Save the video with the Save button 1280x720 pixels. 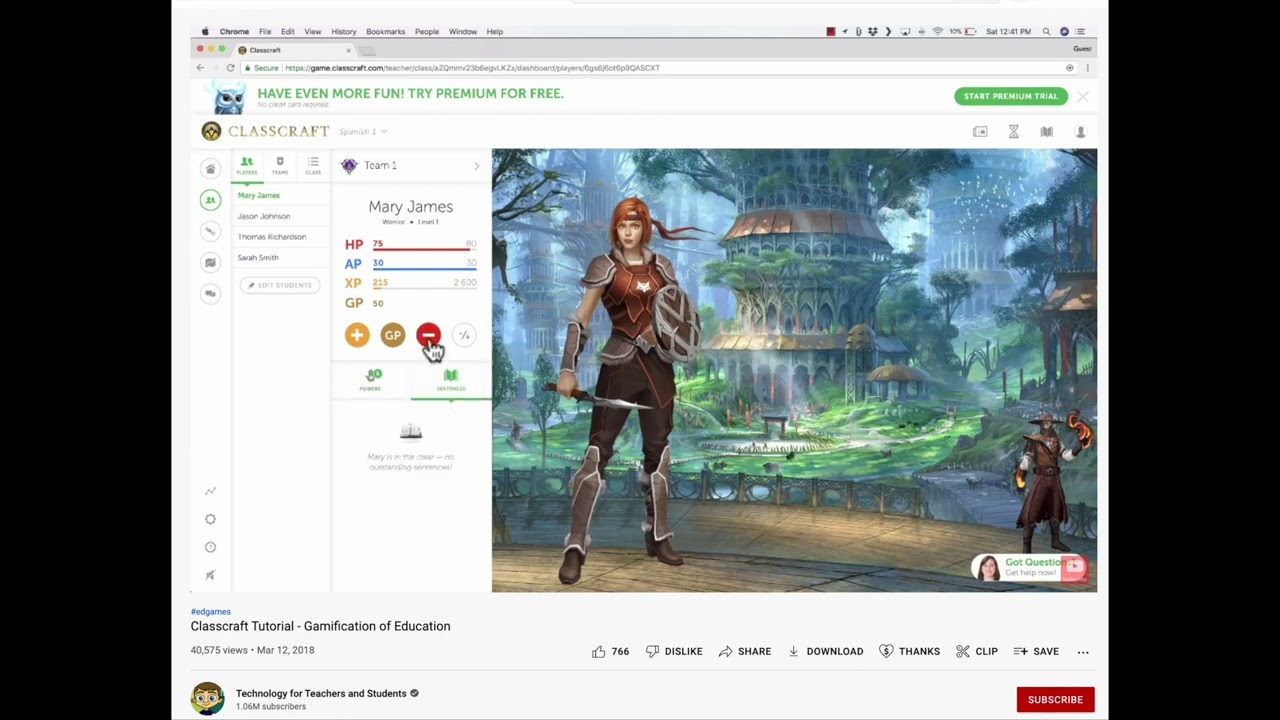click(1036, 651)
